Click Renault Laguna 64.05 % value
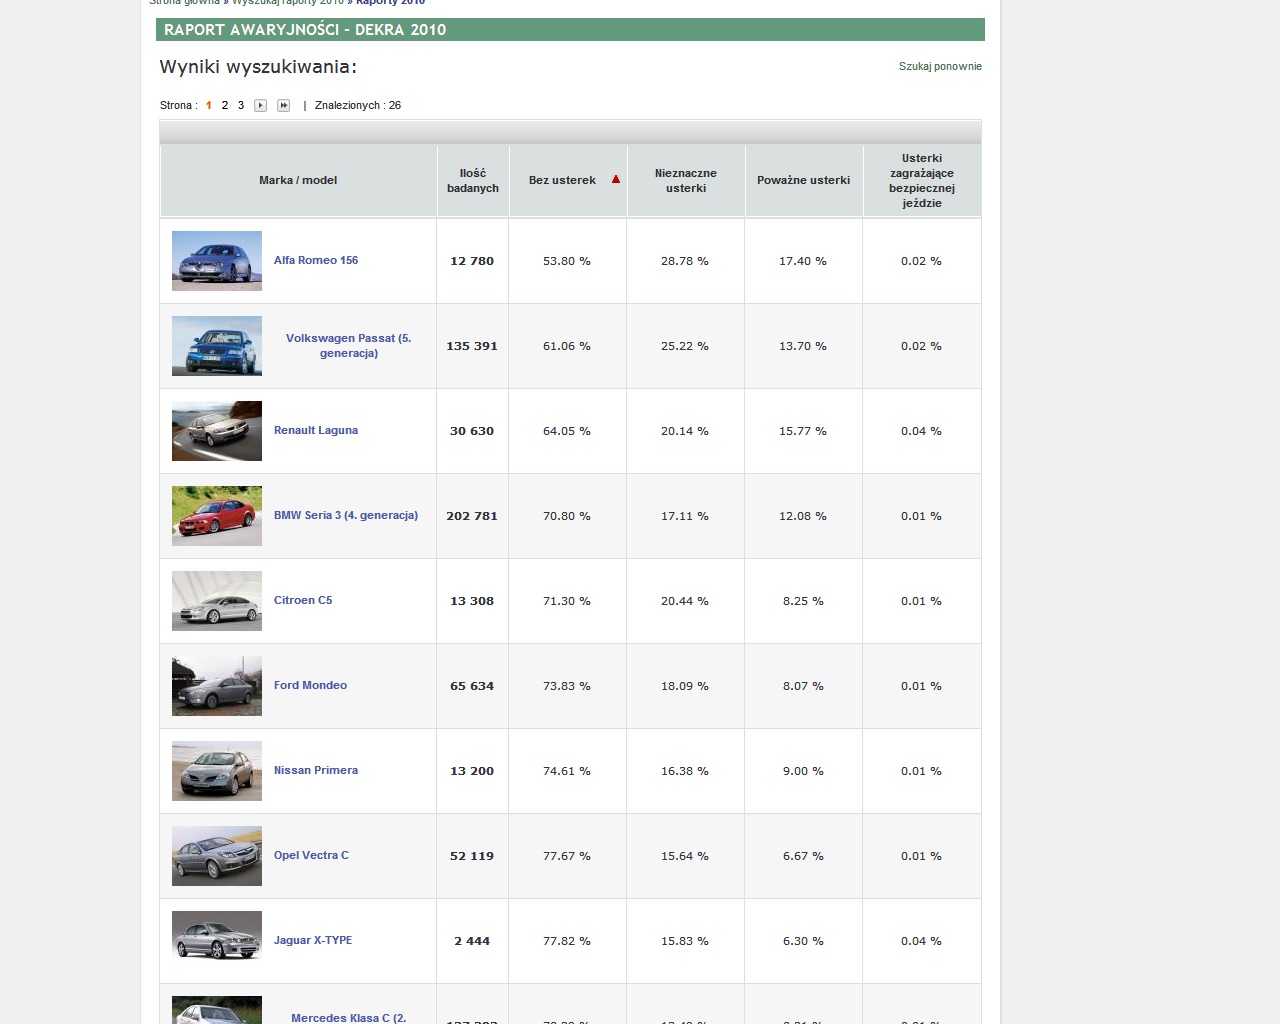The width and height of the screenshot is (1280, 1024). 567,431
